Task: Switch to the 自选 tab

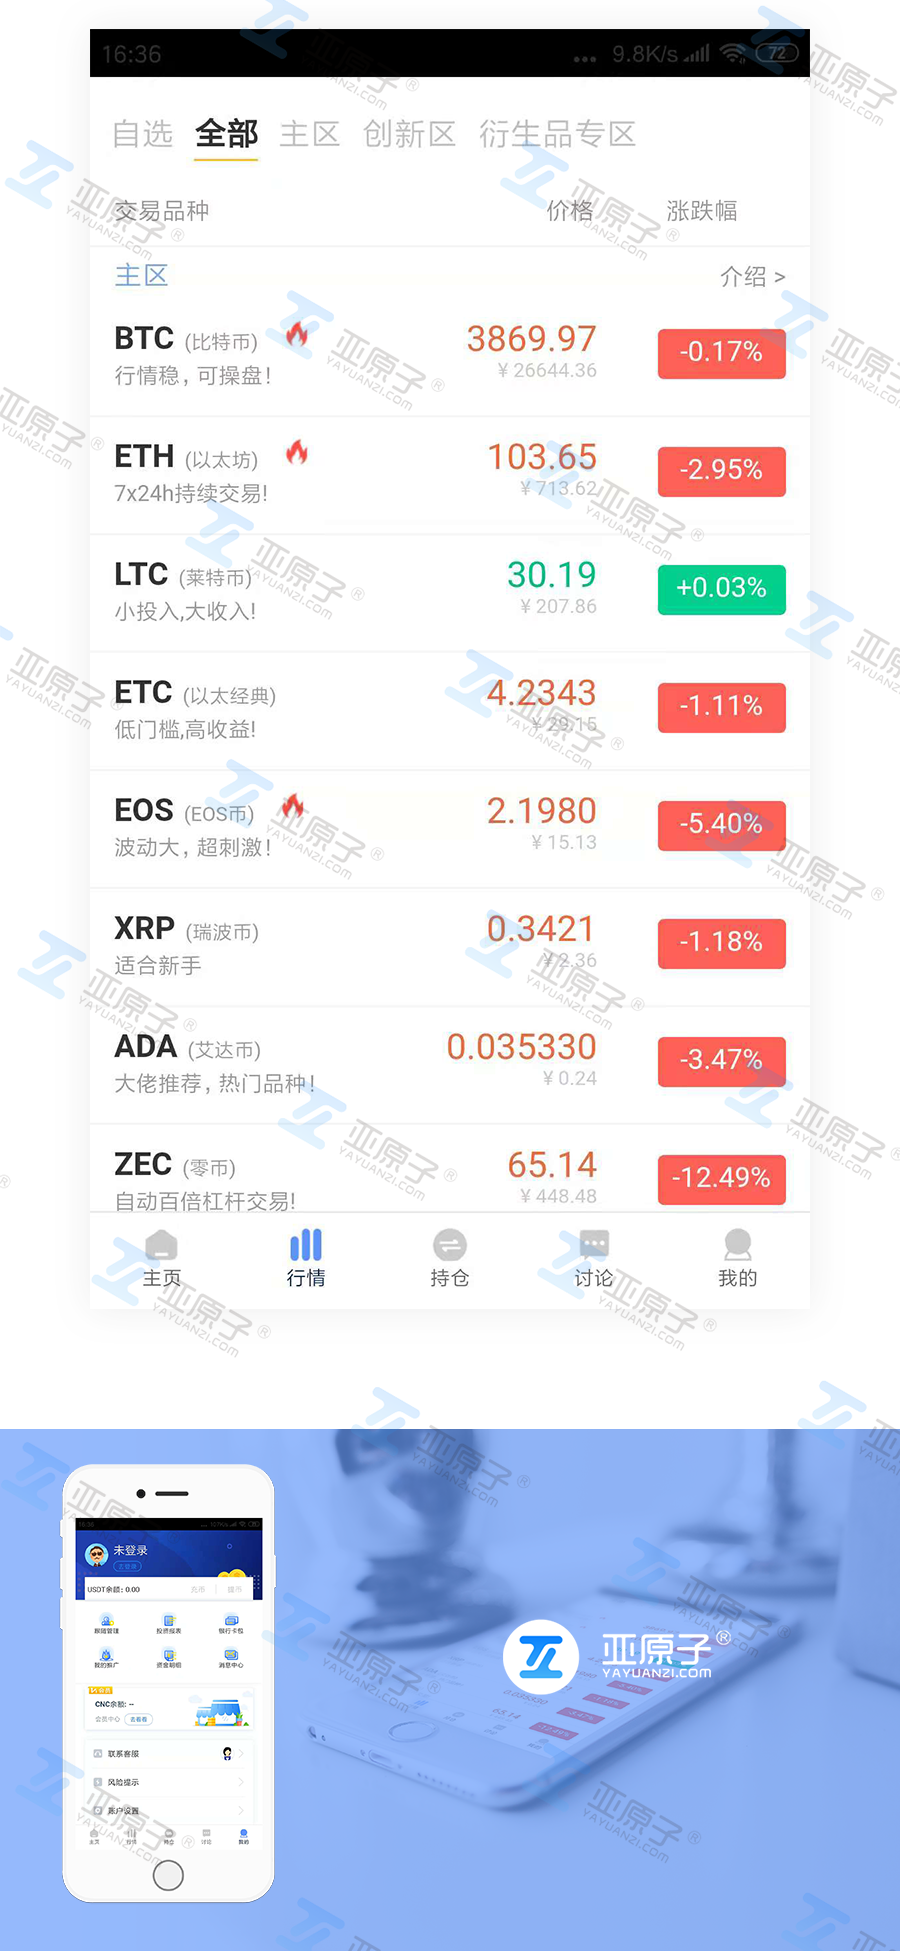Action: click(x=142, y=134)
